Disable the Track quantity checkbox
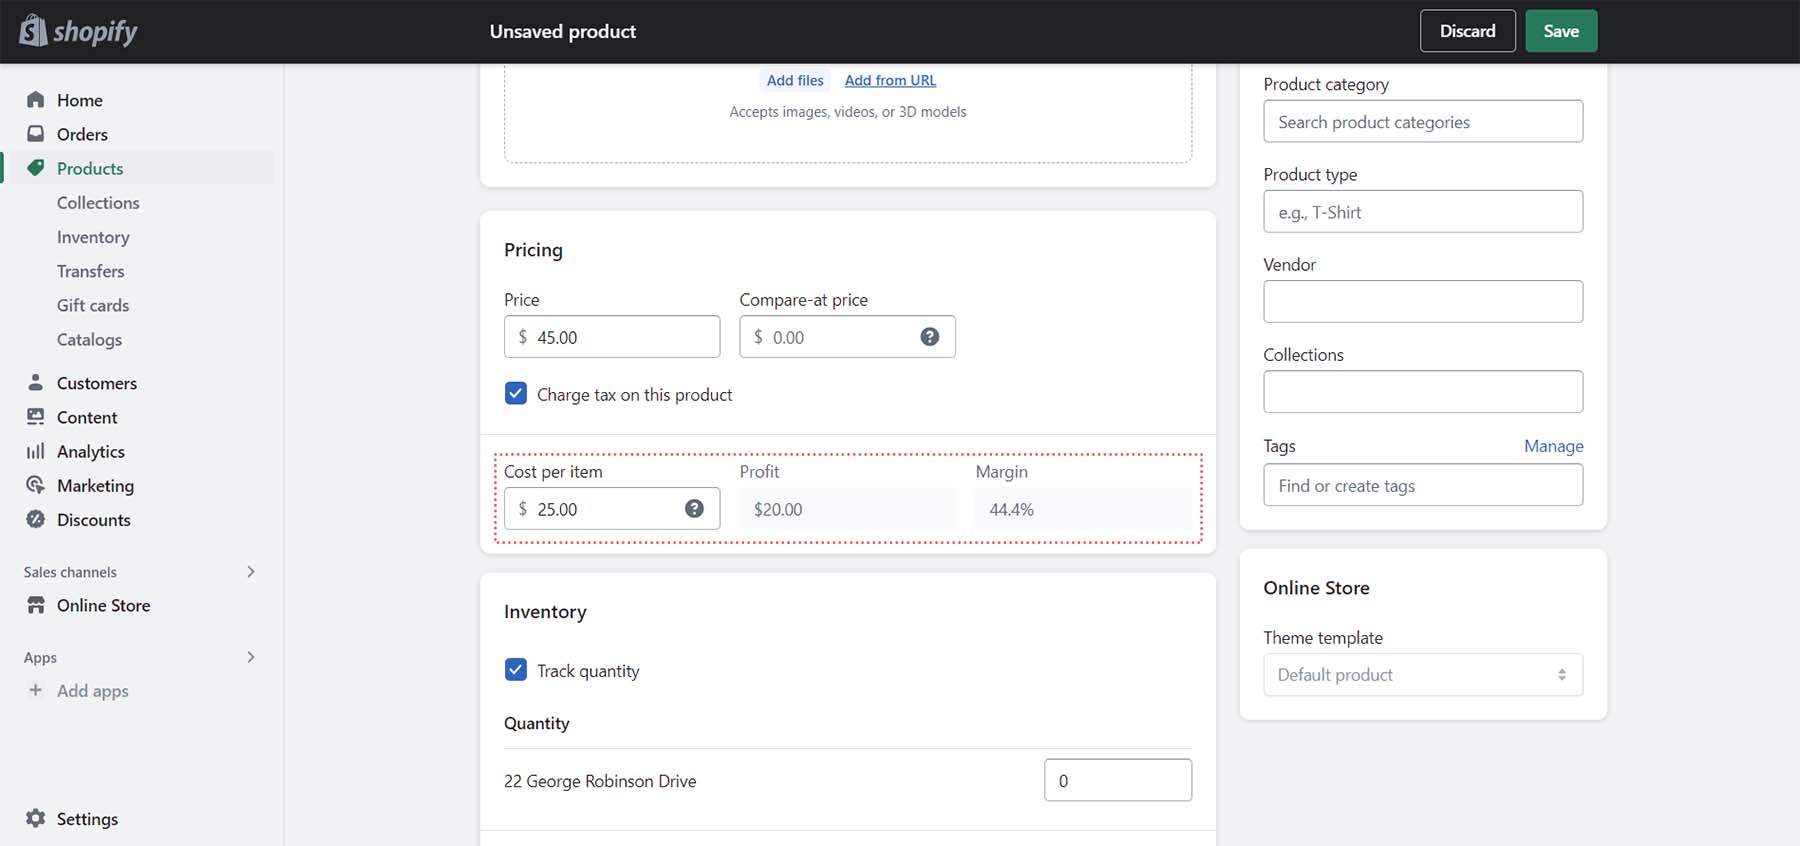 point(516,670)
